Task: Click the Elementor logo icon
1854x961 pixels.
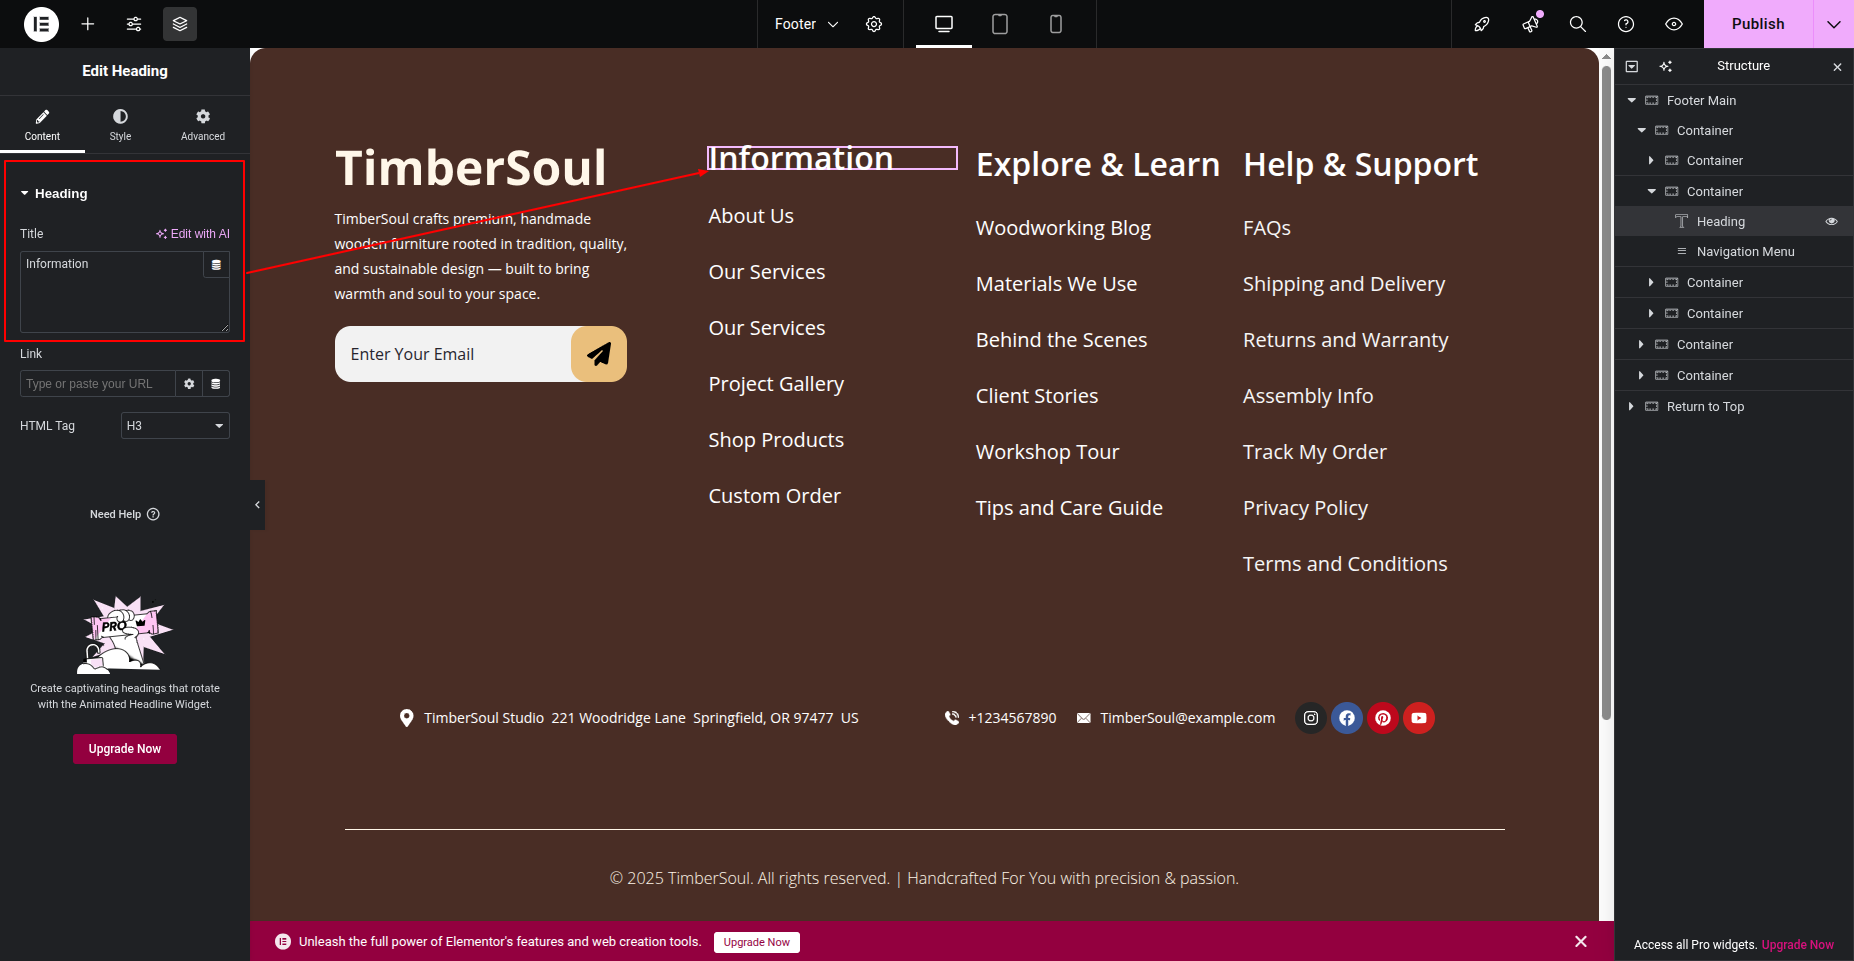Action: 41,24
